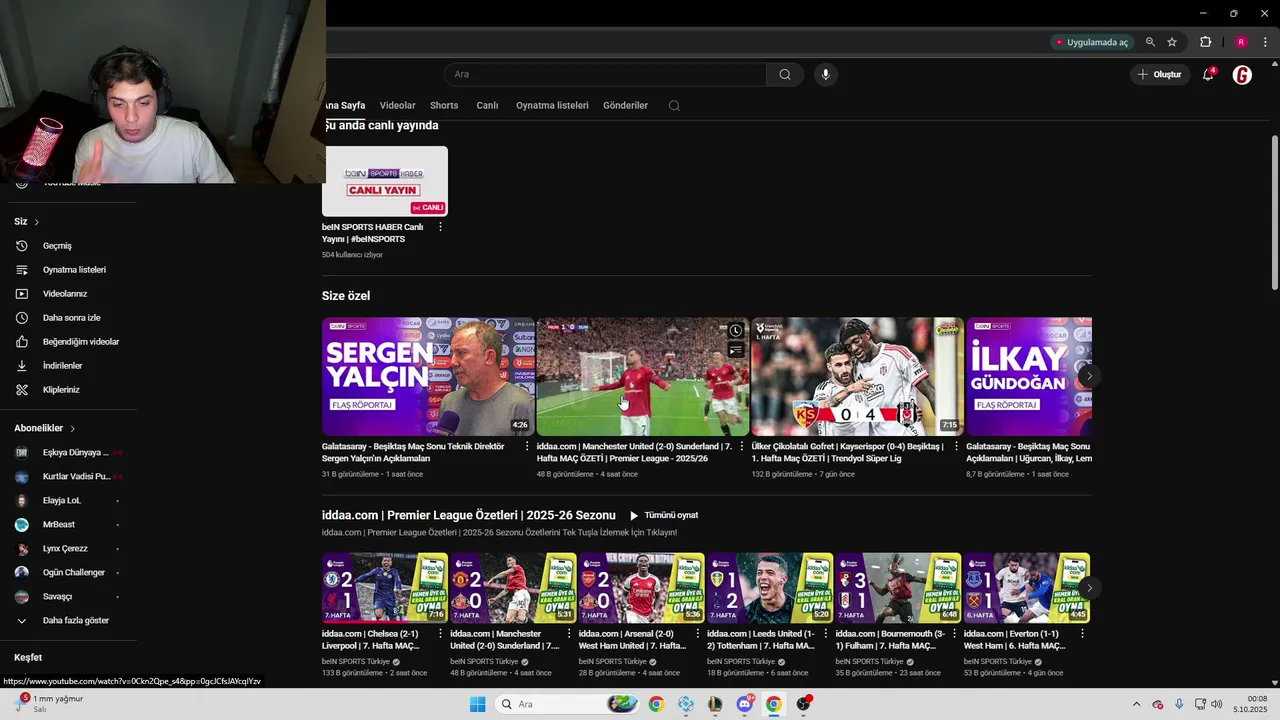Screen dimensions: 1280x720
Task: Open iddaa.com Premier League Özetleri playlist title
Action: coord(469,515)
